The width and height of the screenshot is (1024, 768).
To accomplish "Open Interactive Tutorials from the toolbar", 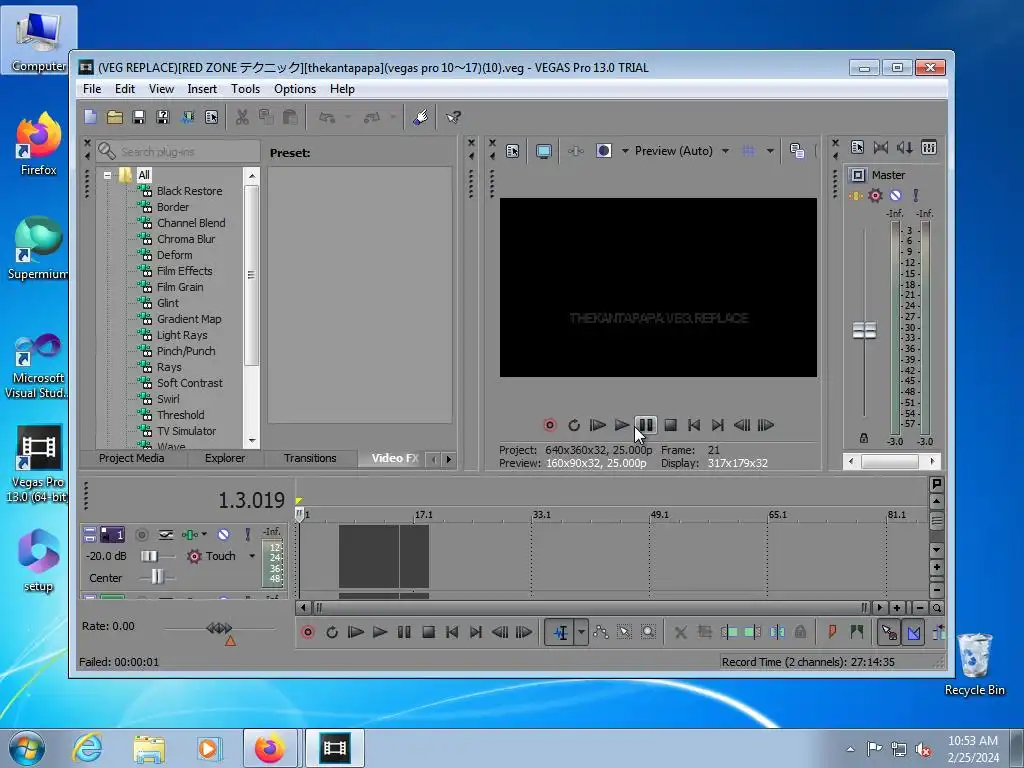I will pyautogui.click(x=421, y=117).
